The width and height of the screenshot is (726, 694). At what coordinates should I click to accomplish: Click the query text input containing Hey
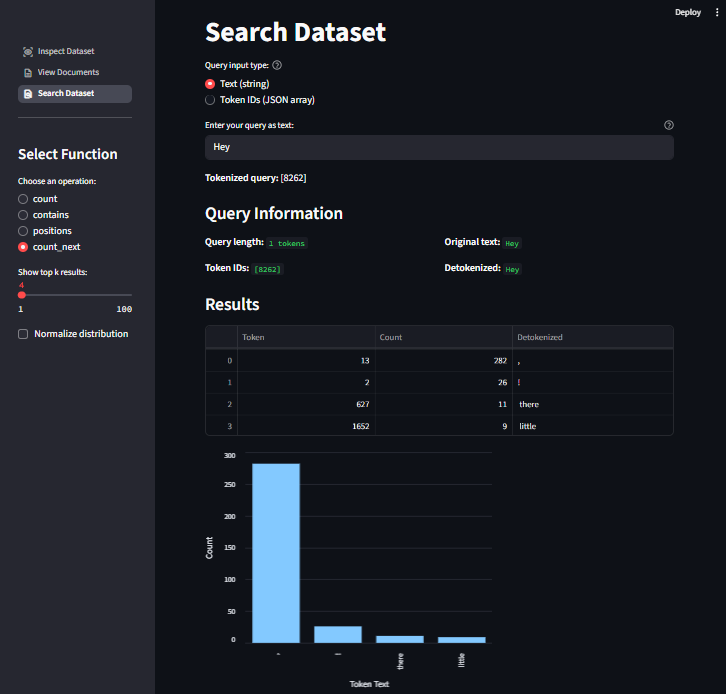point(439,147)
